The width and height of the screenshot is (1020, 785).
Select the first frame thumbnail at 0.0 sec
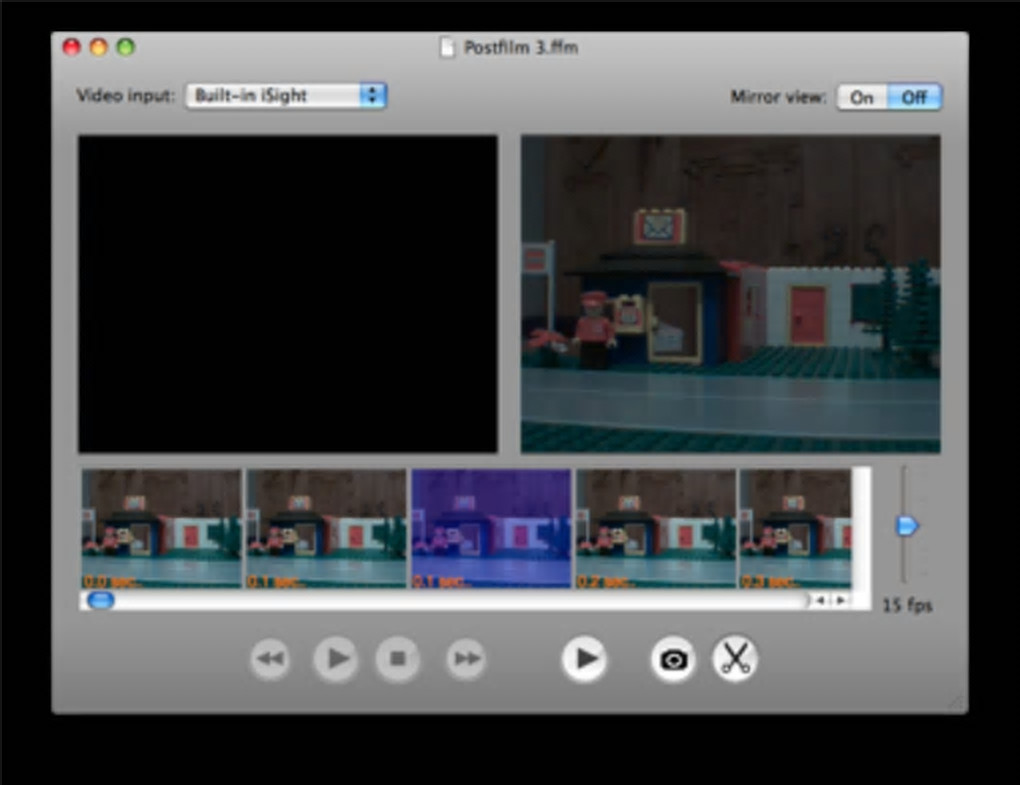[161, 529]
